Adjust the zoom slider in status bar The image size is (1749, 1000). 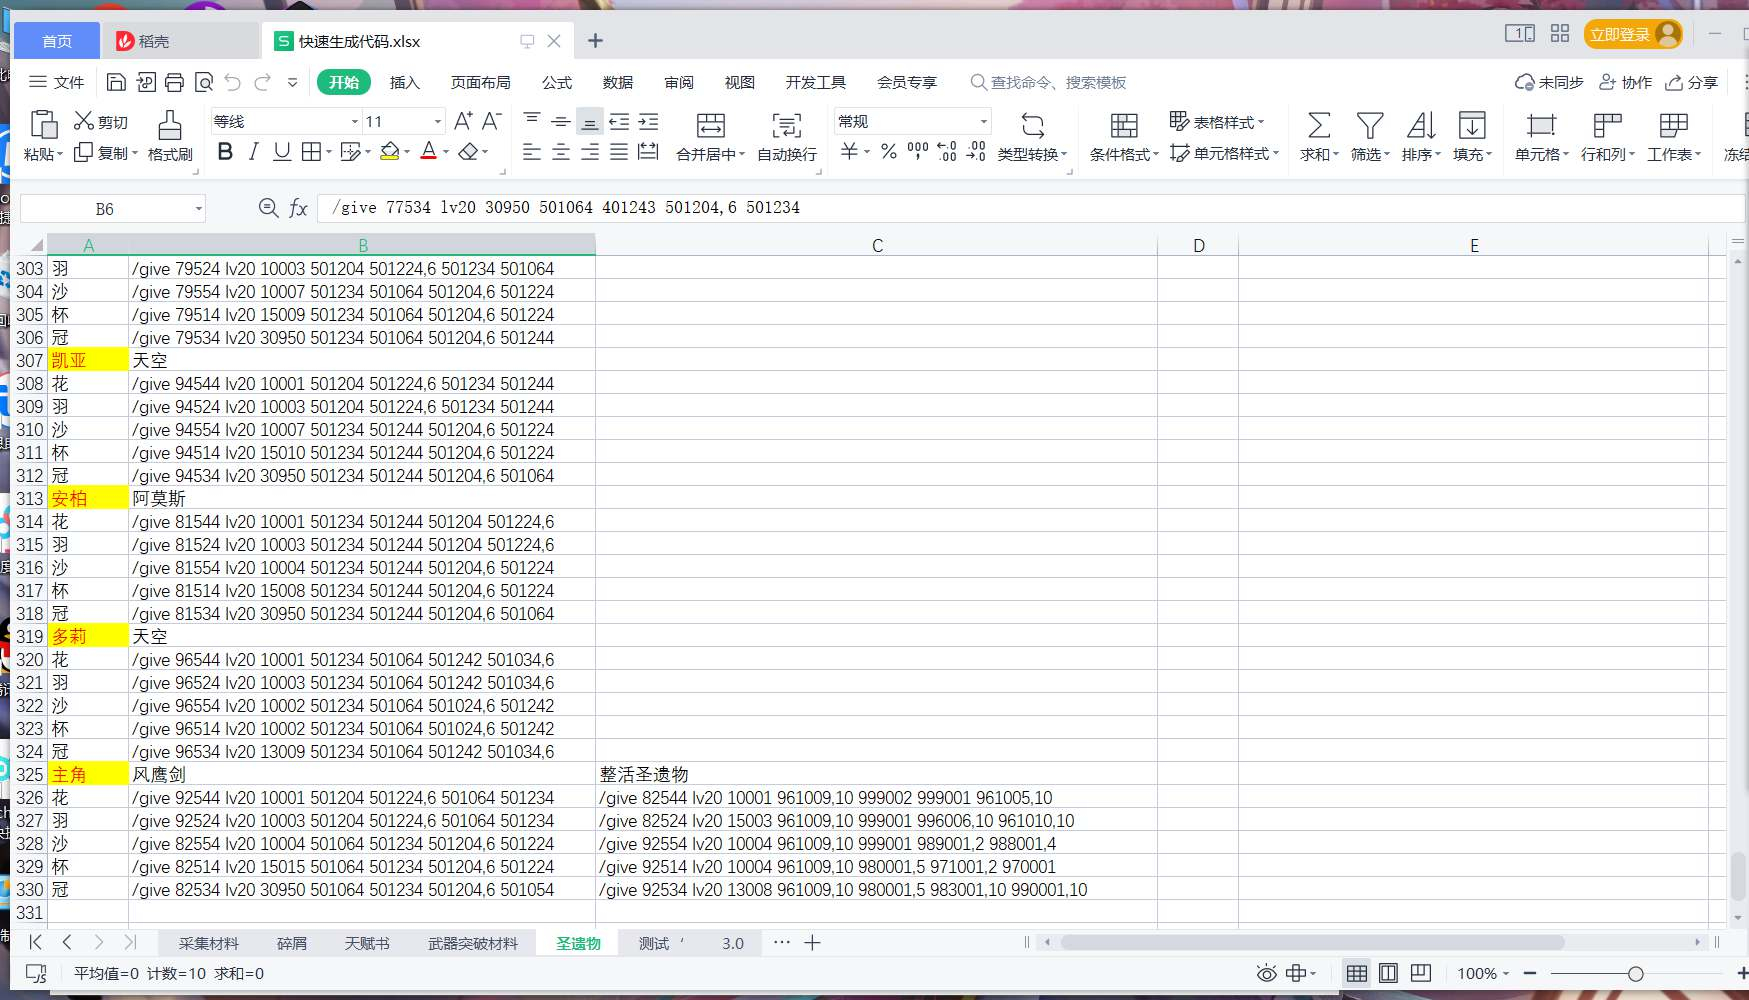pyautogui.click(x=1635, y=973)
